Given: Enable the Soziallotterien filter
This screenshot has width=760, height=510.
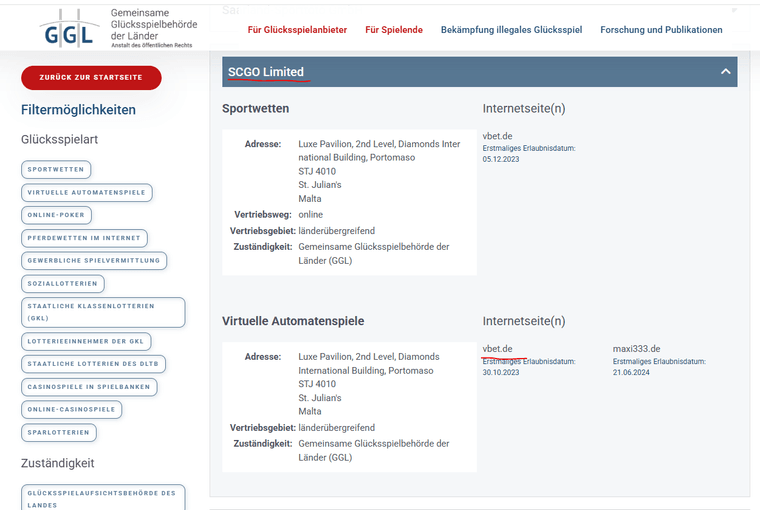Looking at the screenshot, I should point(62,283).
